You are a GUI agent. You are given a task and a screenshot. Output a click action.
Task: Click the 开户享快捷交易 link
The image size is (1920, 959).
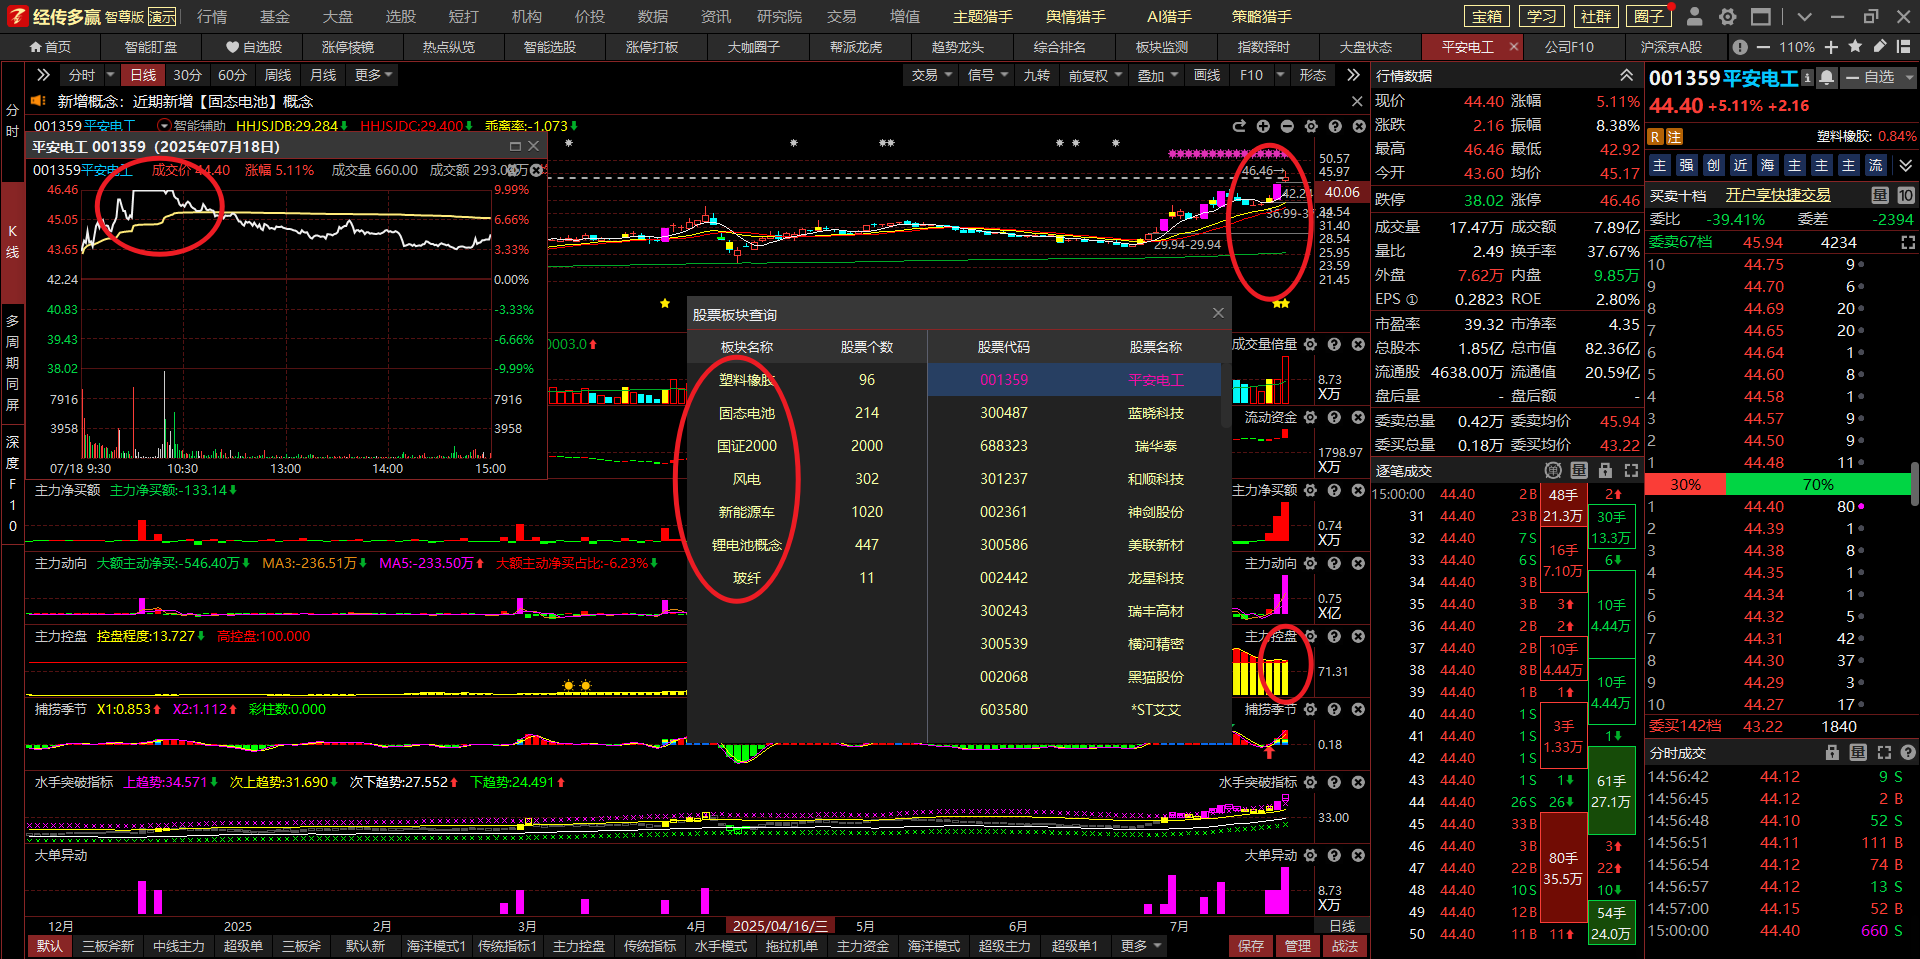(1778, 195)
